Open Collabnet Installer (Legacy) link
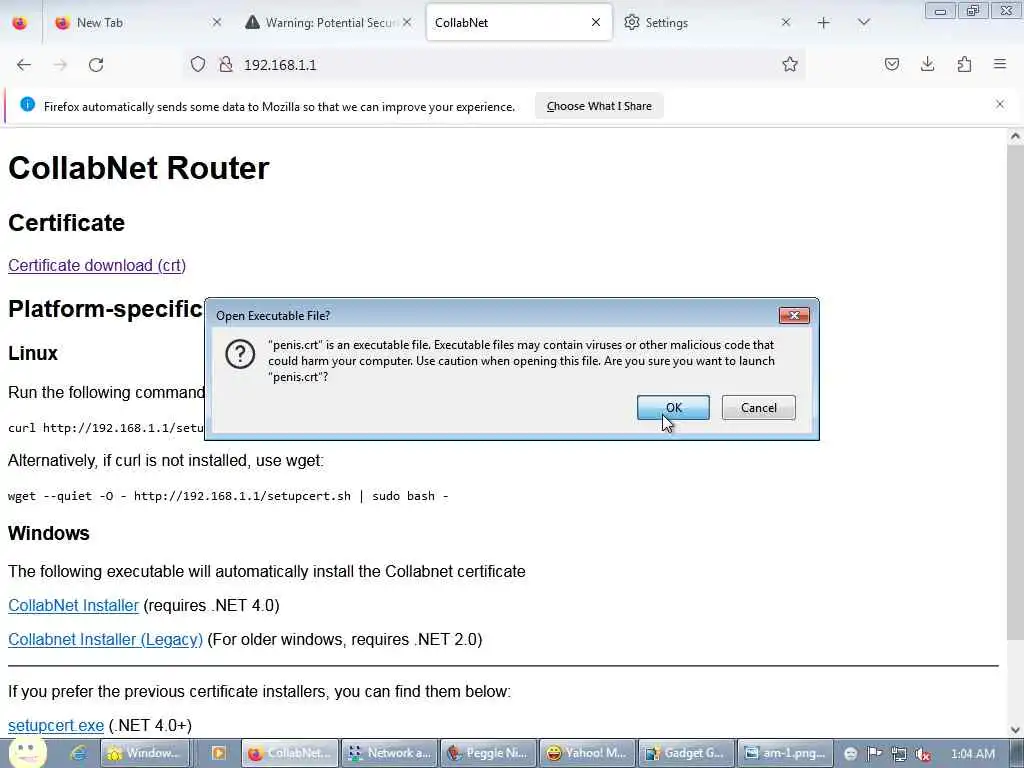This screenshot has width=1024, height=768. pyautogui.click(x=105, y=639)
